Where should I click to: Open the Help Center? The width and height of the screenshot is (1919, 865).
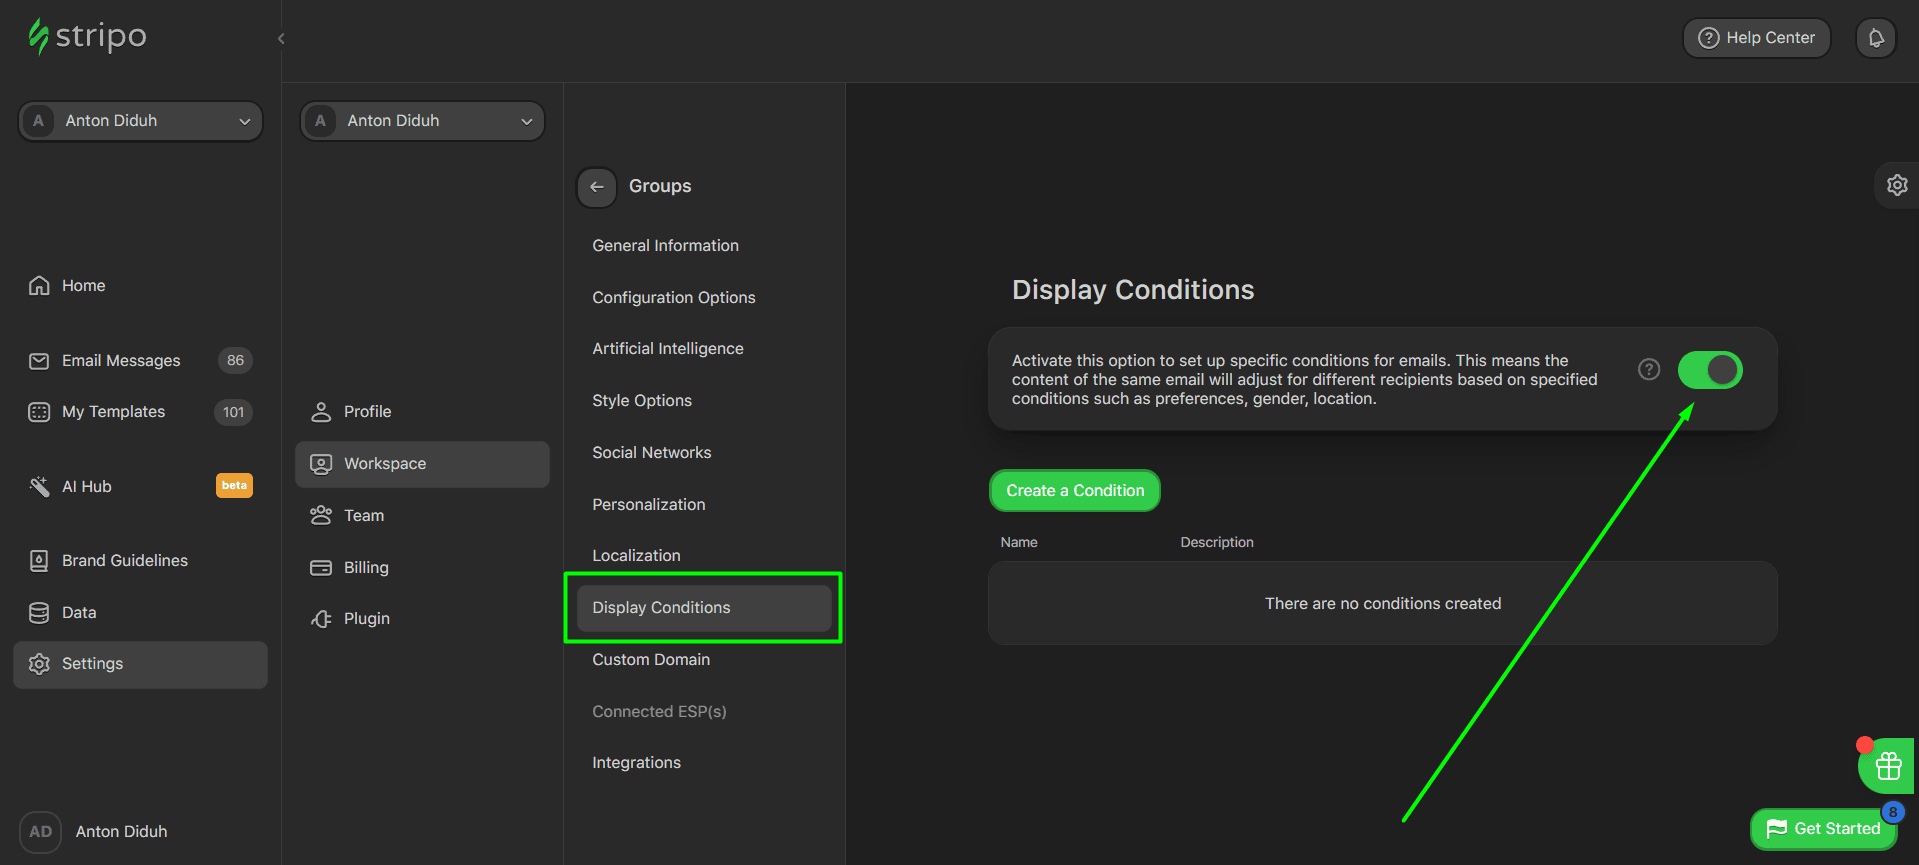(1757, 38)
